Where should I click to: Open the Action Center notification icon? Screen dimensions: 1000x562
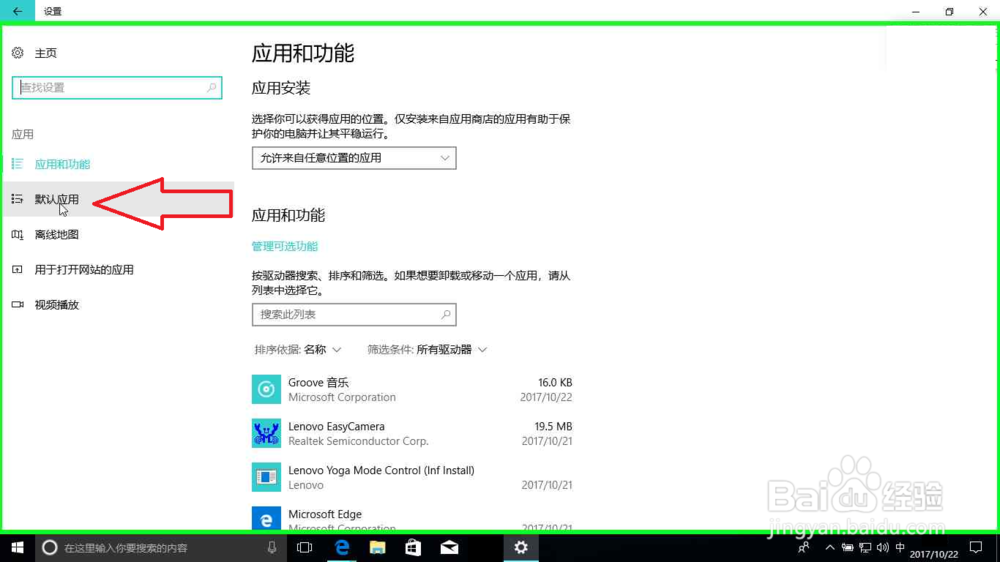click(976, 547)
